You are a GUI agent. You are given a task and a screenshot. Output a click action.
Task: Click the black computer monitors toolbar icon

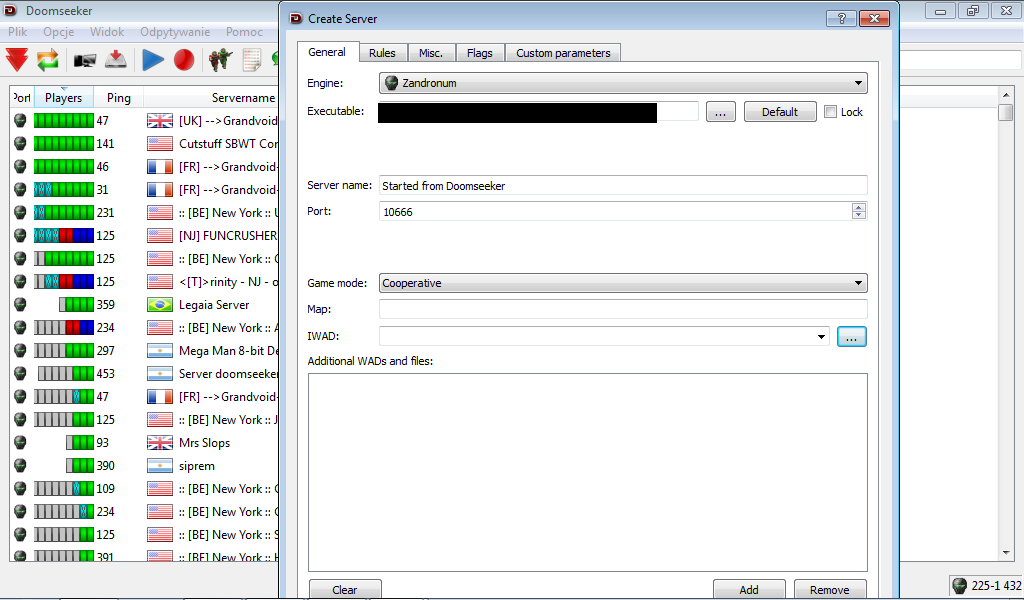tap(85, 60)
